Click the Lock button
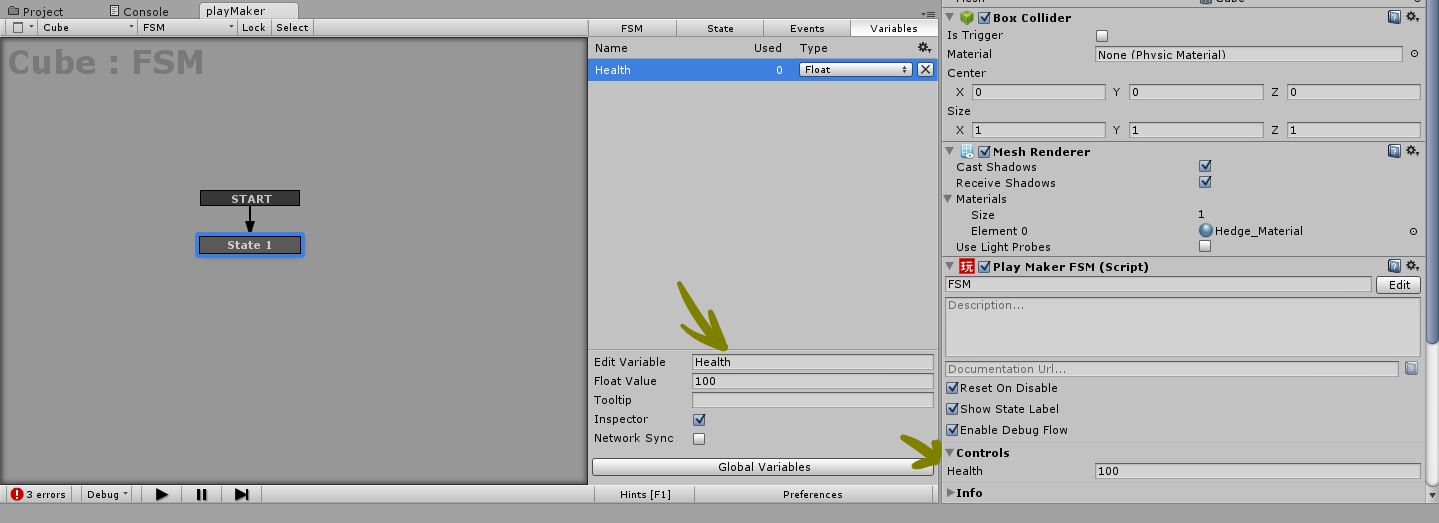 pyautogui.click(x=254, y=27)
